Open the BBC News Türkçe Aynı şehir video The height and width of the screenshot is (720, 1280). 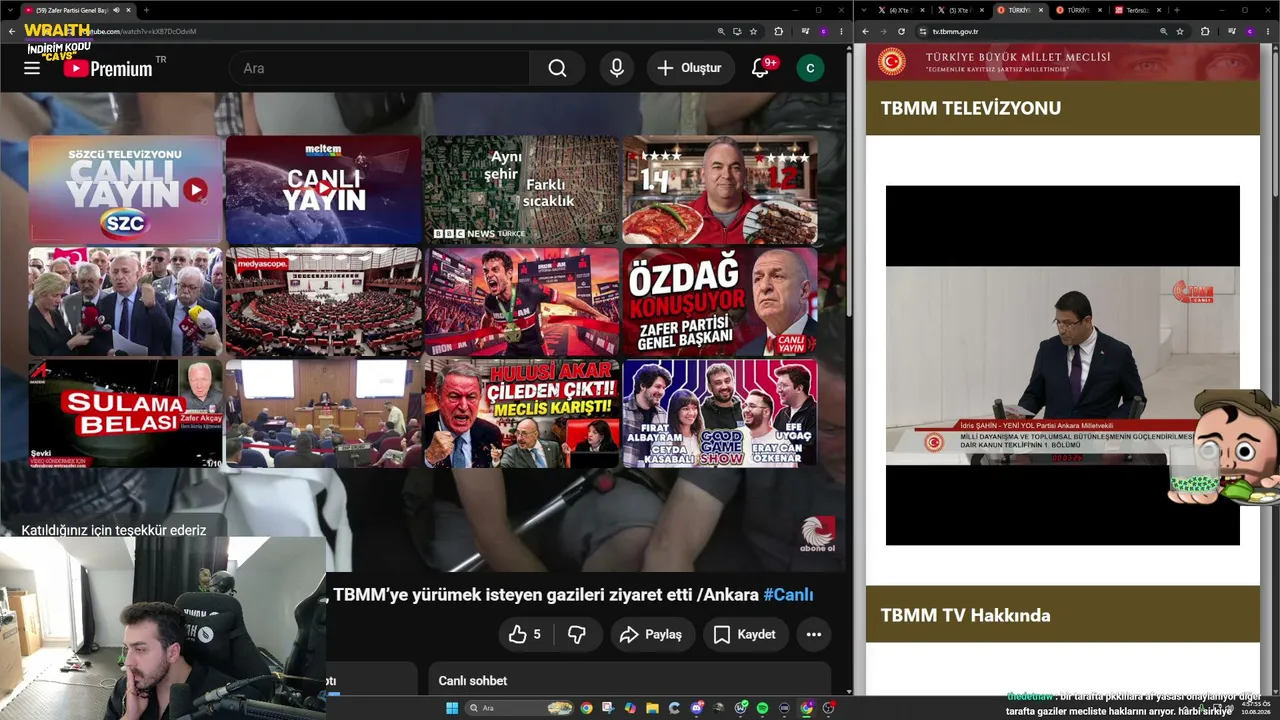521,189
